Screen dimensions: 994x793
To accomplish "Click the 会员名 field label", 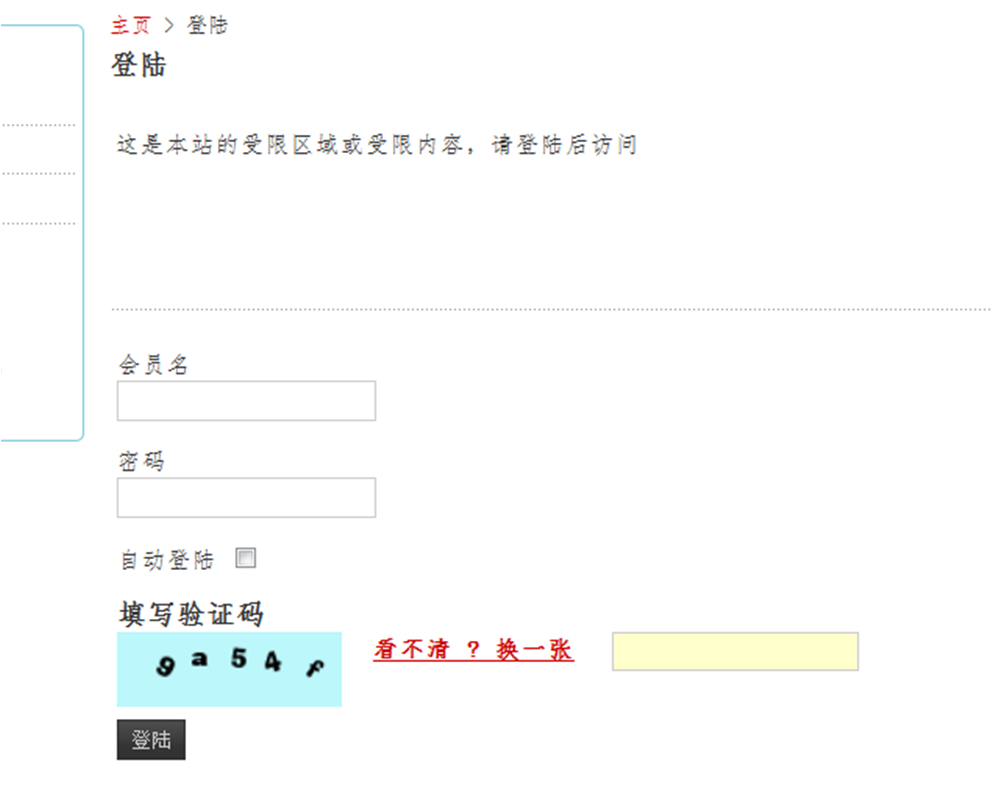I will pyautogui.click(x=153, y=364).
